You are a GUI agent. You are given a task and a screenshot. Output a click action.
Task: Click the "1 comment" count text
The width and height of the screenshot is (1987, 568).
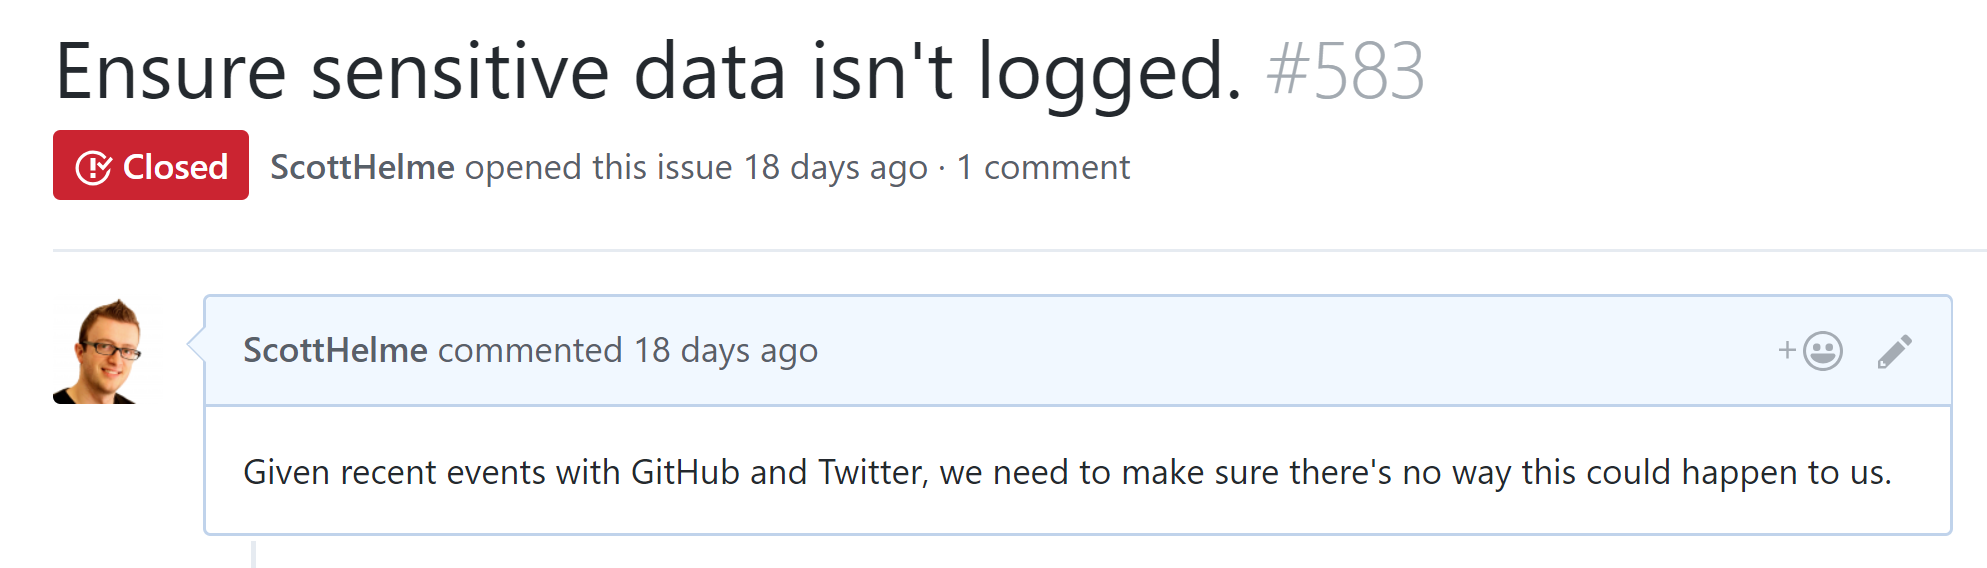(1043, 167)
